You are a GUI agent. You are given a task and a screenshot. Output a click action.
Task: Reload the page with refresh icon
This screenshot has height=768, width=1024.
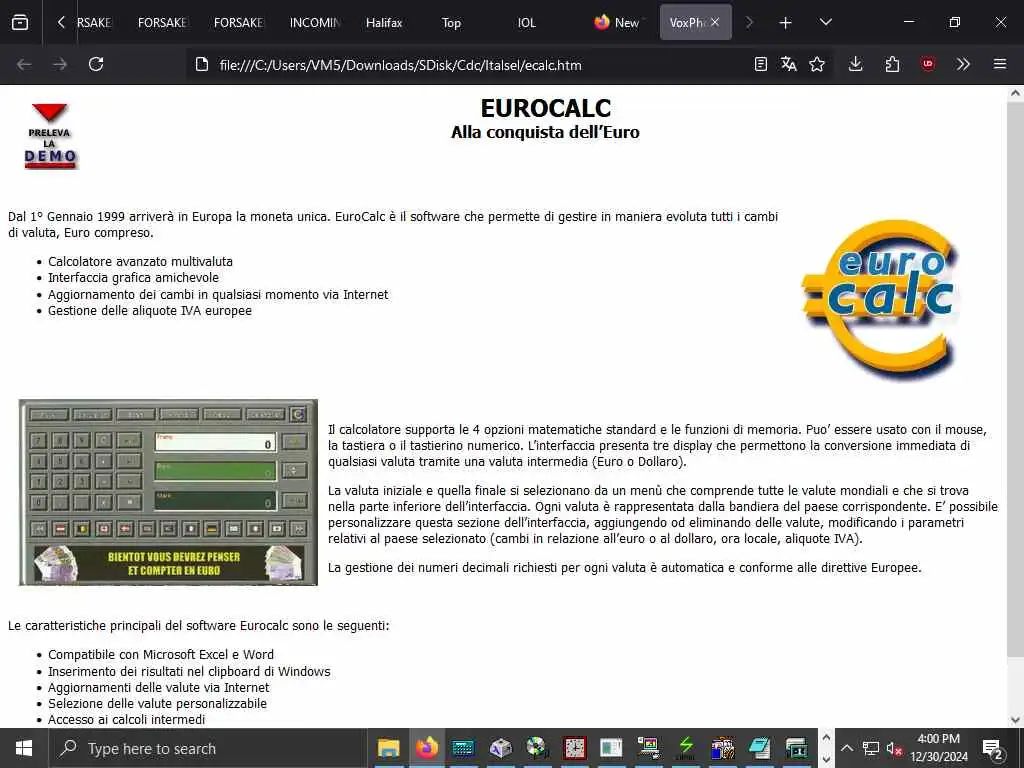[x=96, y=64]
